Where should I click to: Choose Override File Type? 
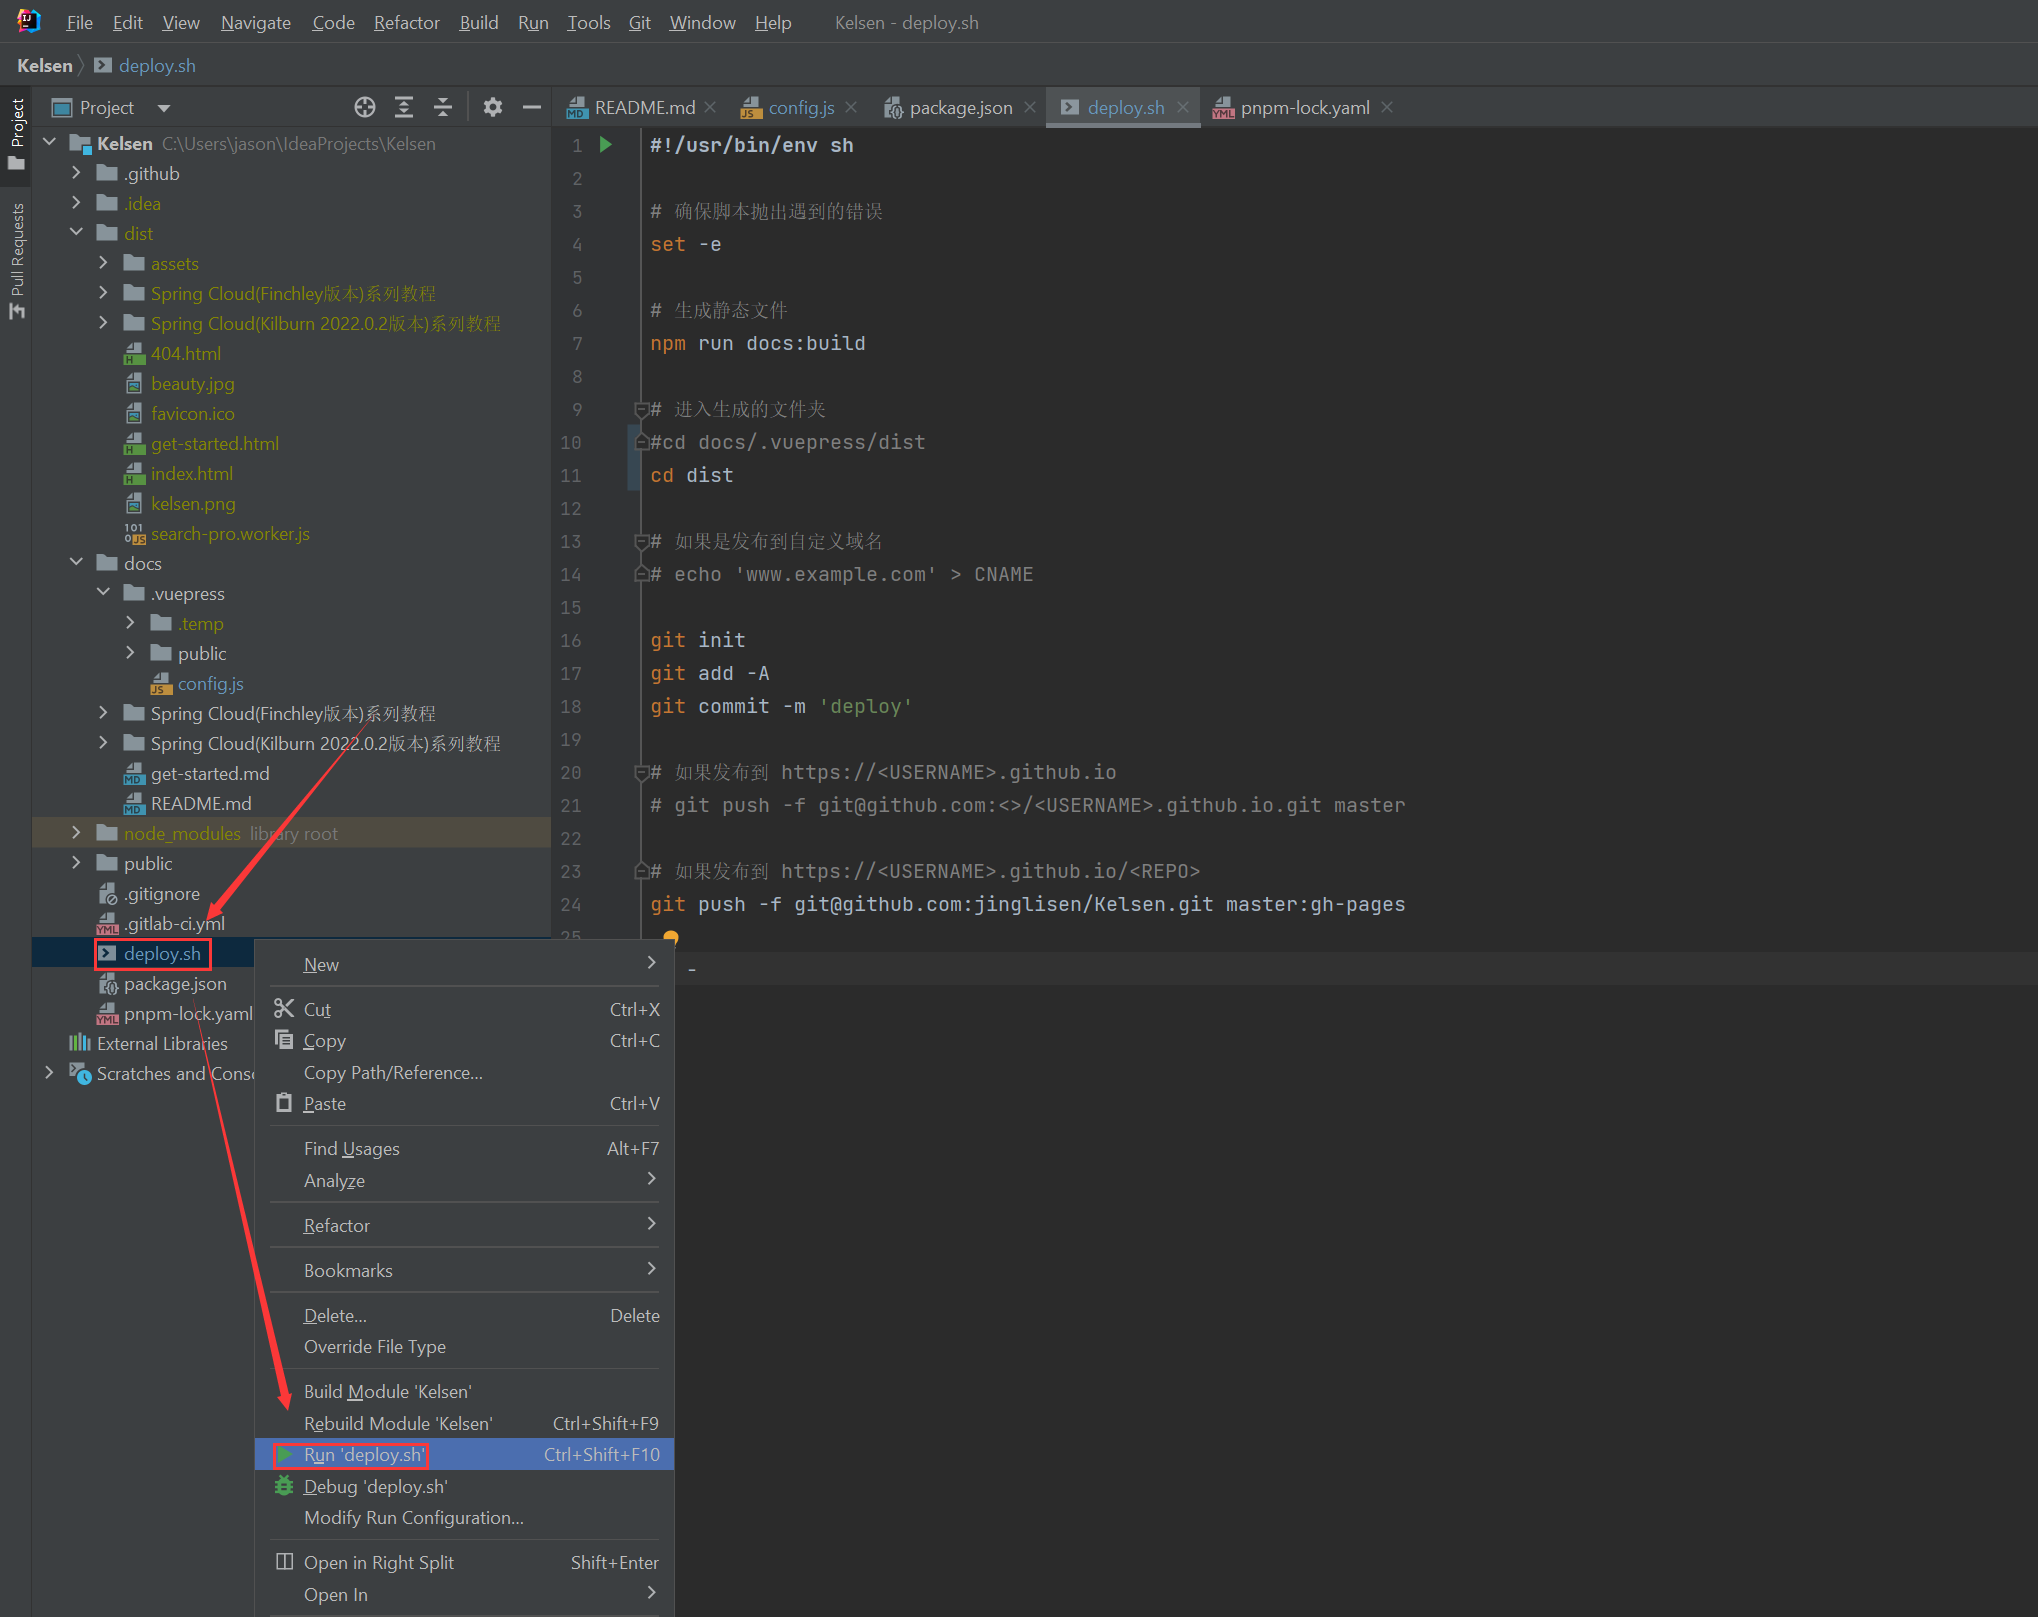pos(465,1347)
